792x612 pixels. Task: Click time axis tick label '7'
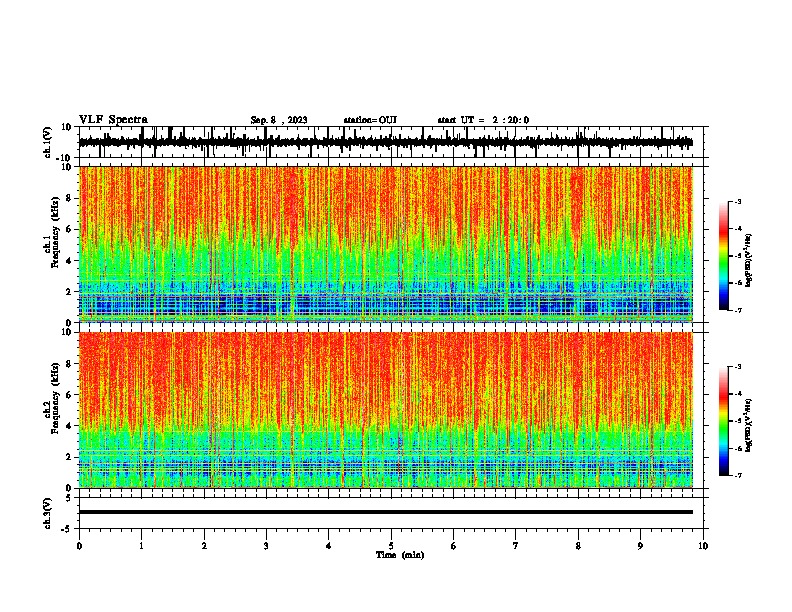(516, 546)
